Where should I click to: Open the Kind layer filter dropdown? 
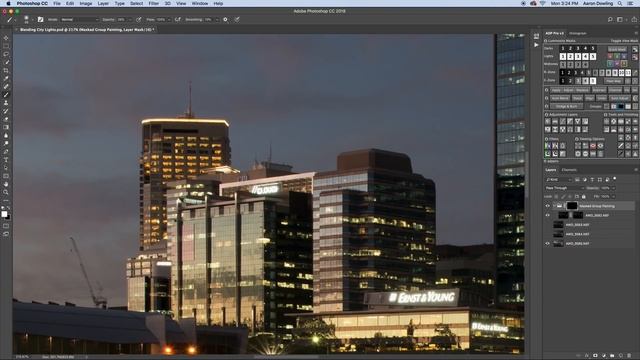558,180
